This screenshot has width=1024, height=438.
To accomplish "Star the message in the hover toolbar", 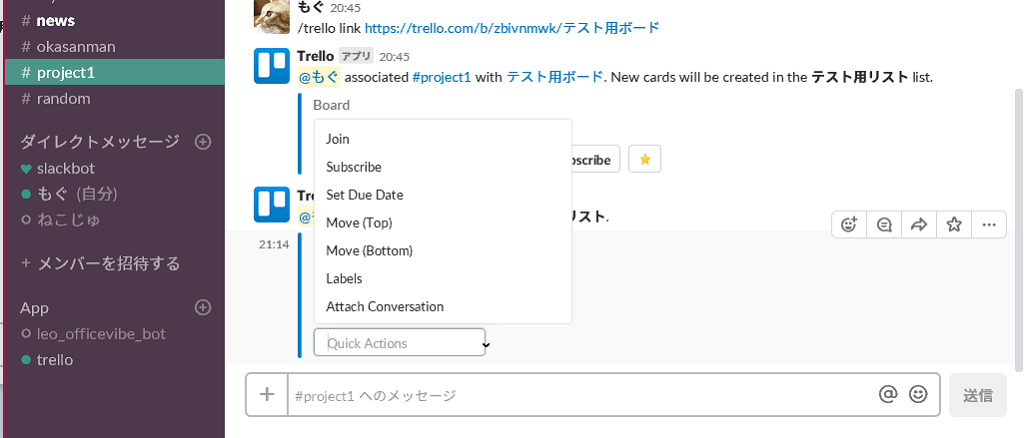I will [x=954, y=225].
